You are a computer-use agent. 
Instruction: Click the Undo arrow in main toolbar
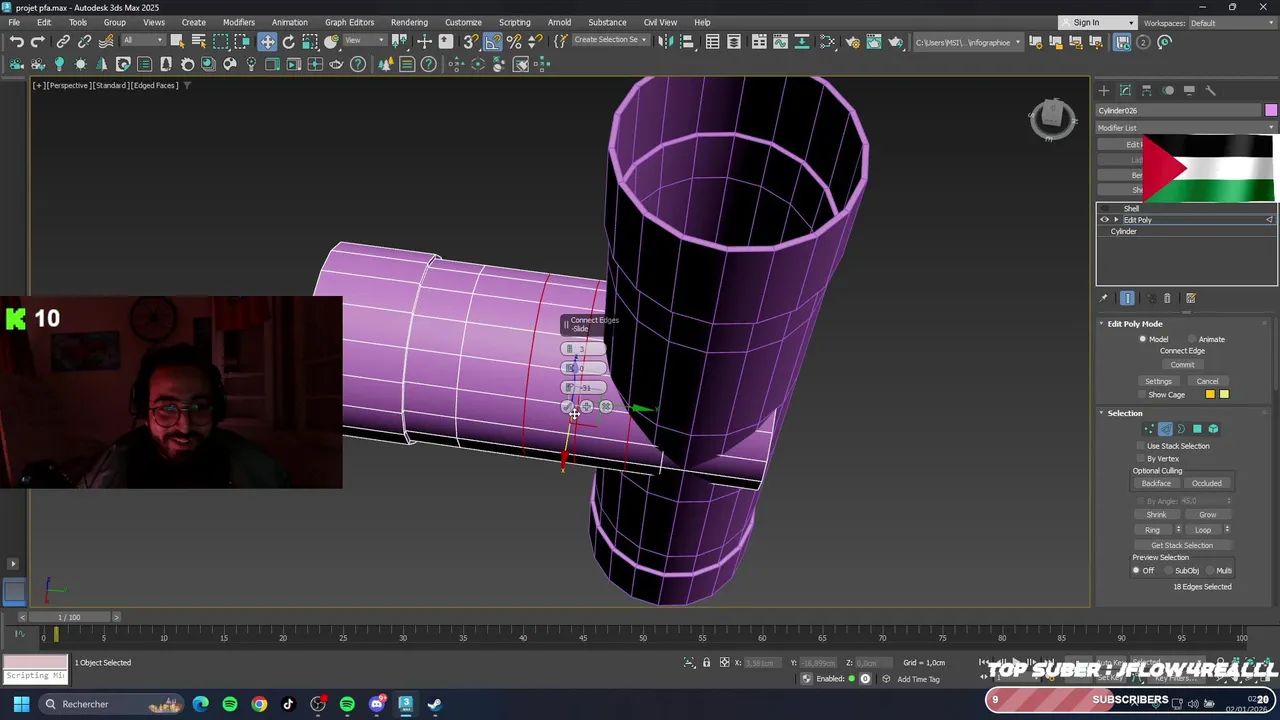[17, 42]
